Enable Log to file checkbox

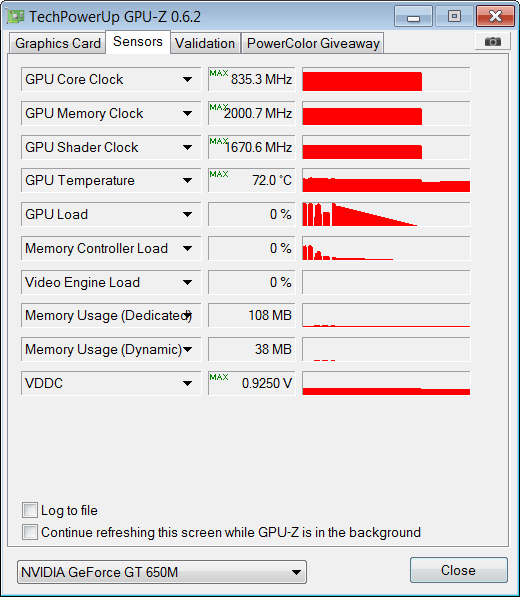(30, 510)
